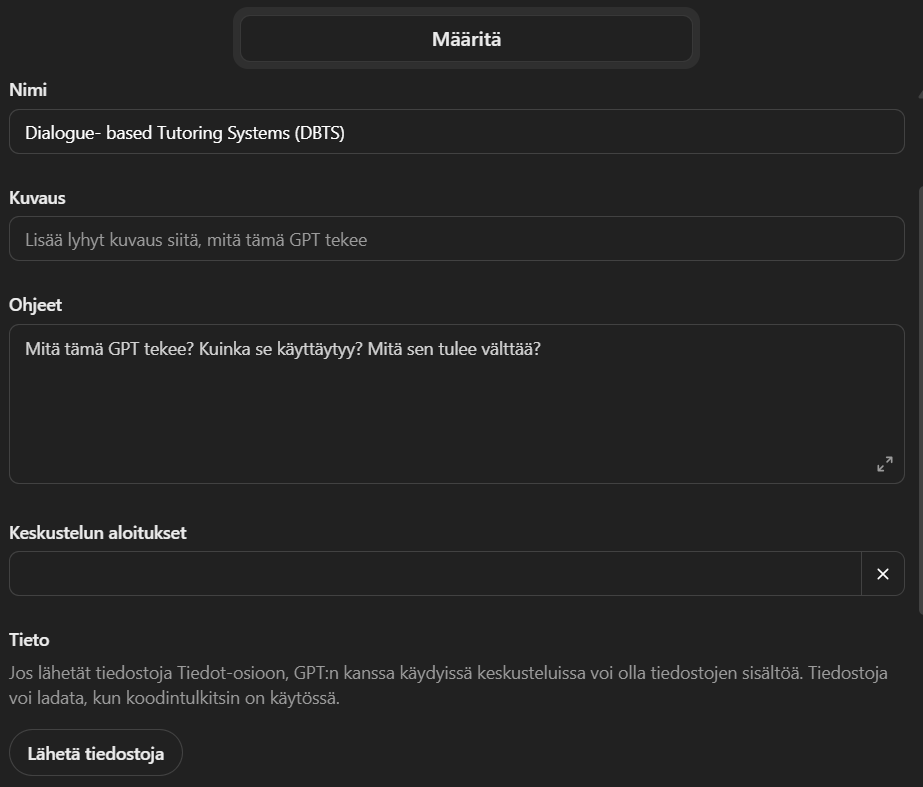
Task: Click the word "Tutoring" in the name field
Action: pyautogui.click(x=190, y=133)
